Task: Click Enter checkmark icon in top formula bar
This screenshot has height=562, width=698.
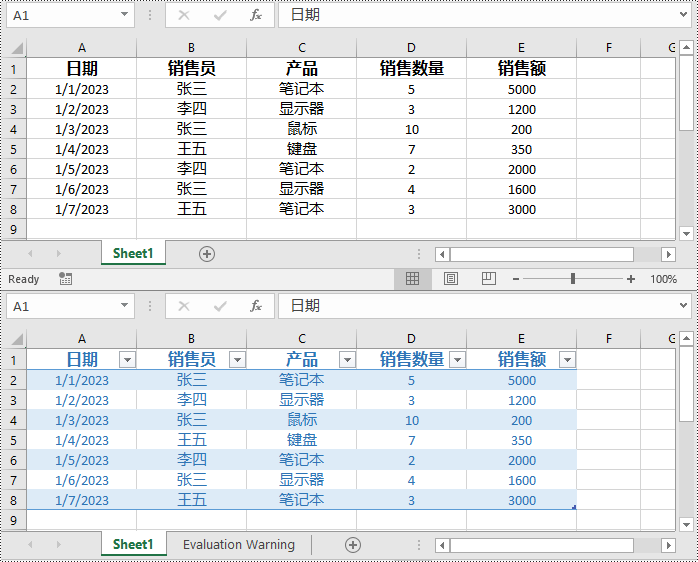Action: [x=220, y=16]
